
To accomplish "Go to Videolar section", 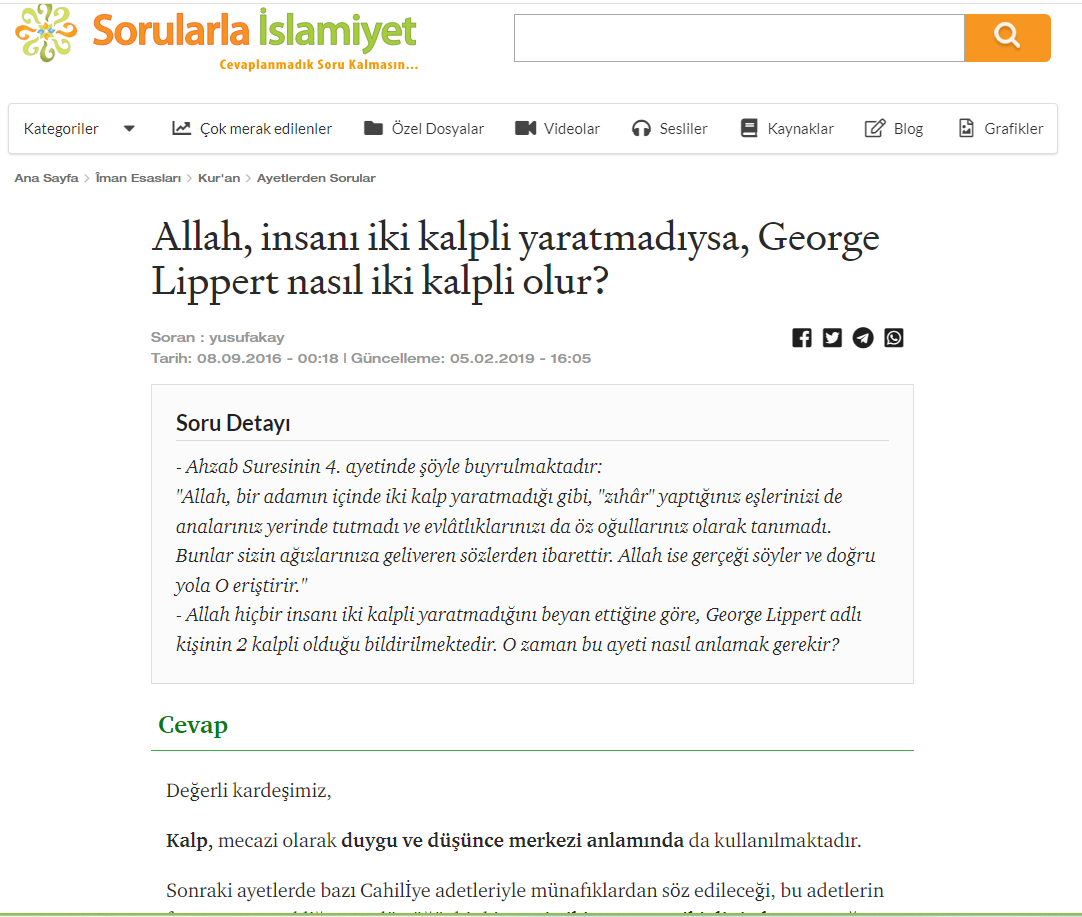I will pos(557,128).
